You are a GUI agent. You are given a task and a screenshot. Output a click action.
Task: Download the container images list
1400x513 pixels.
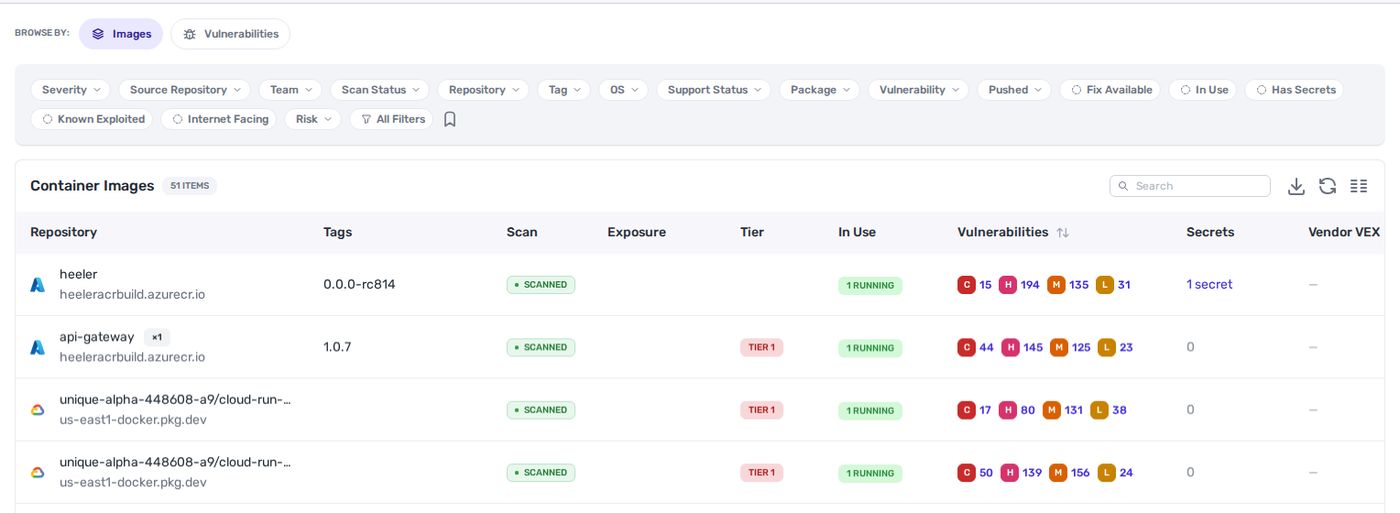tap(1296, 186)
